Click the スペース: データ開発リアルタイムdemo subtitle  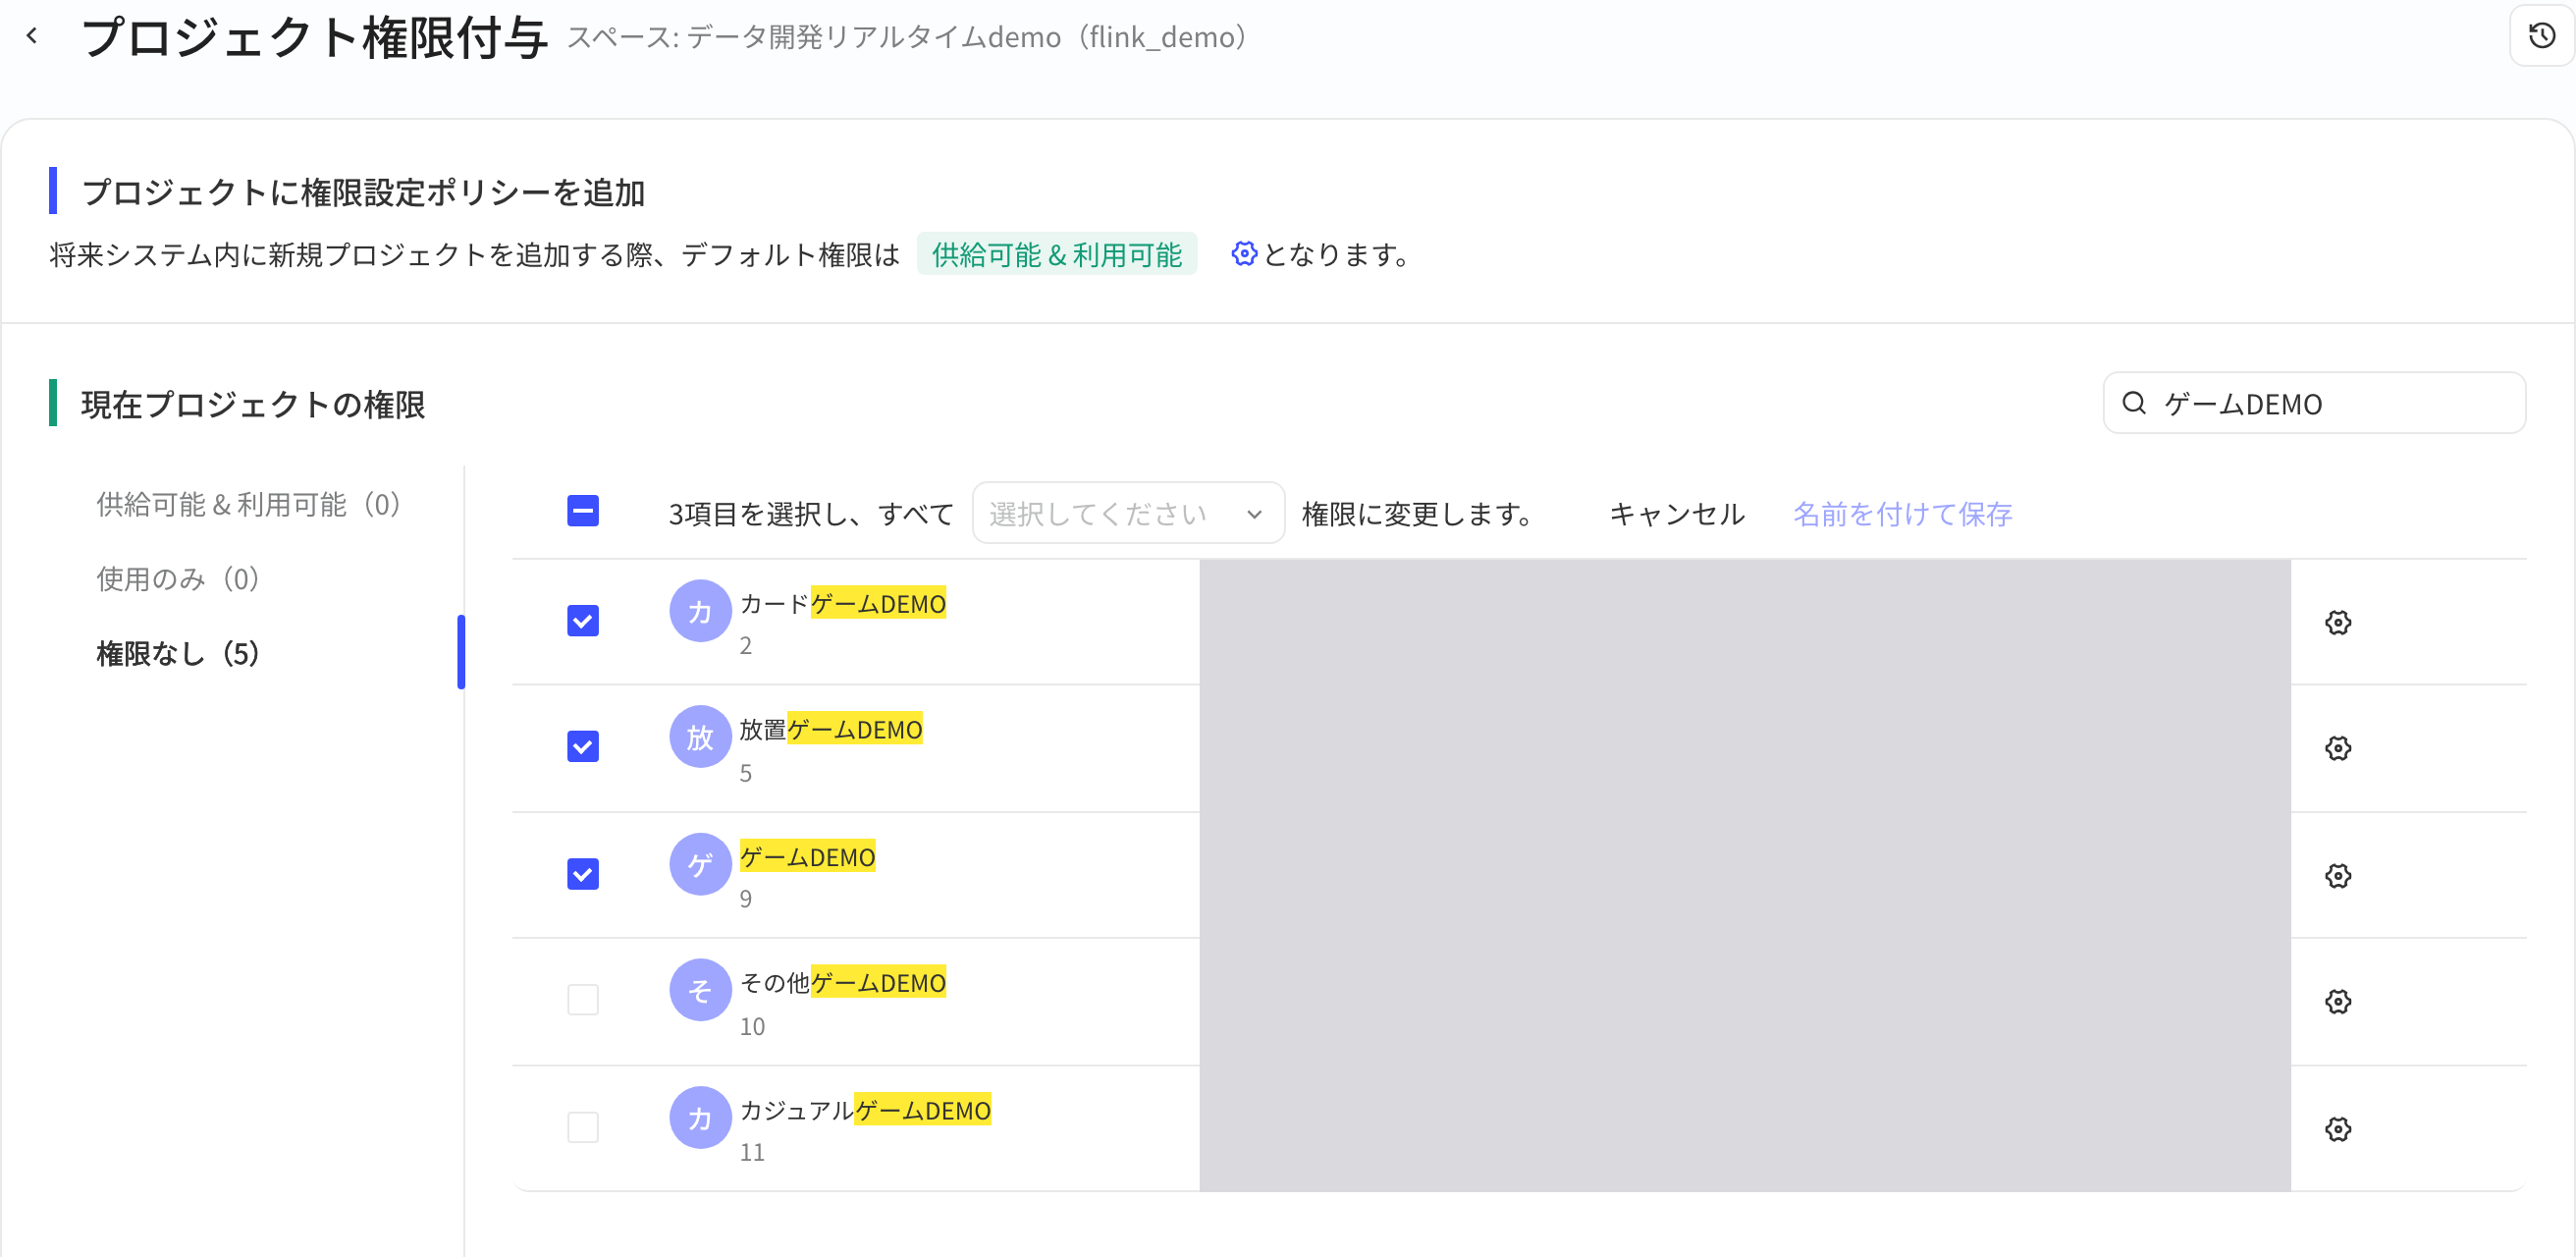coord(907,37)
